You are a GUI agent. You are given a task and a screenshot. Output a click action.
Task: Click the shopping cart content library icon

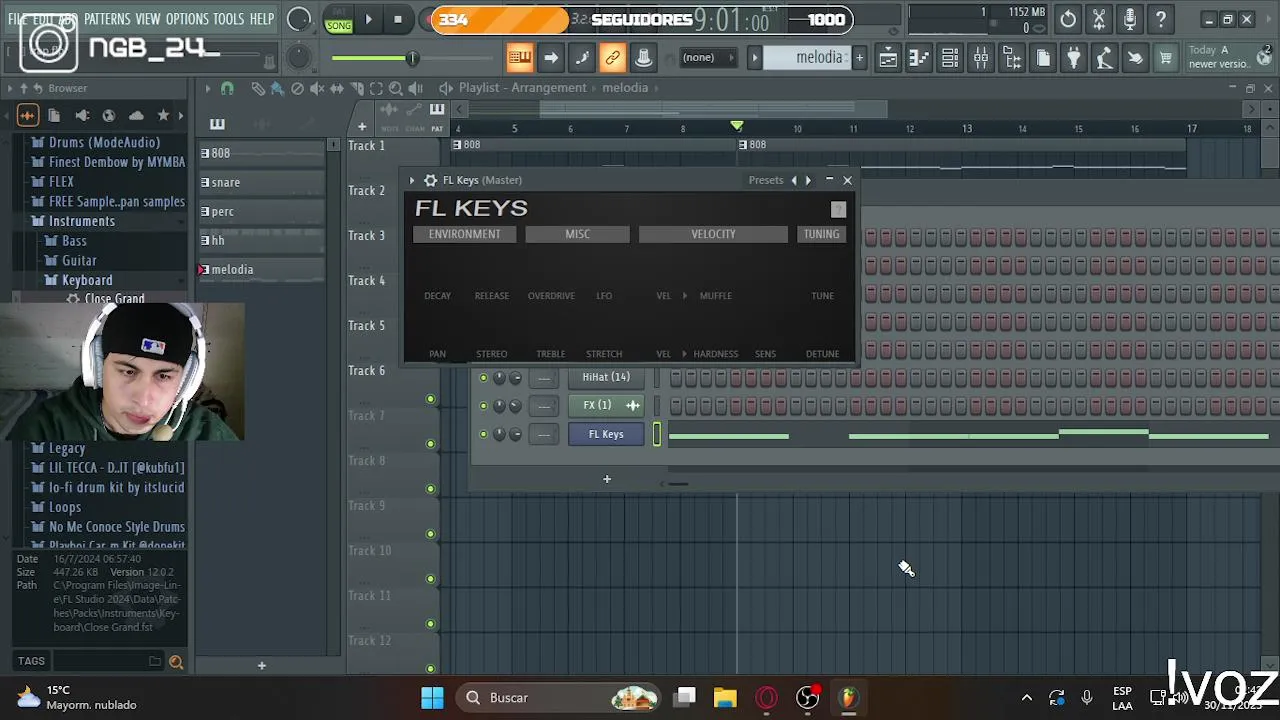[x=1166, y=59]
